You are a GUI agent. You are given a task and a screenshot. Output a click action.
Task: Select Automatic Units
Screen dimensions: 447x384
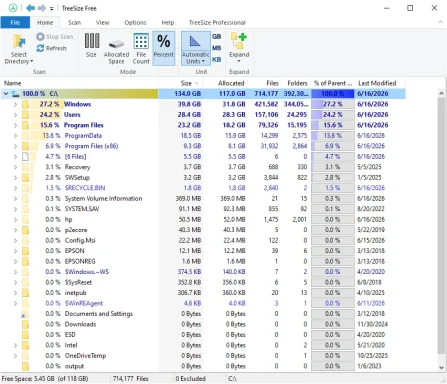click(196, 48)
